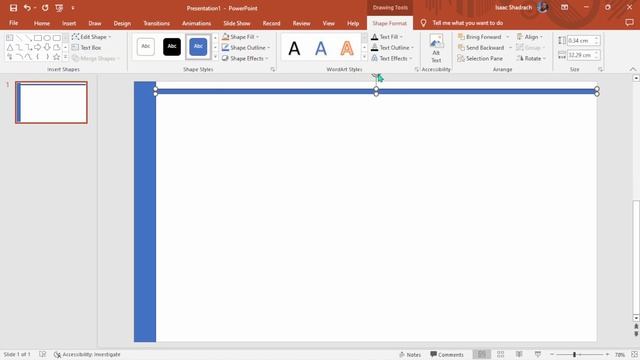Open the Size dialog launcher

pyautogui.click(x=600, y=69)
